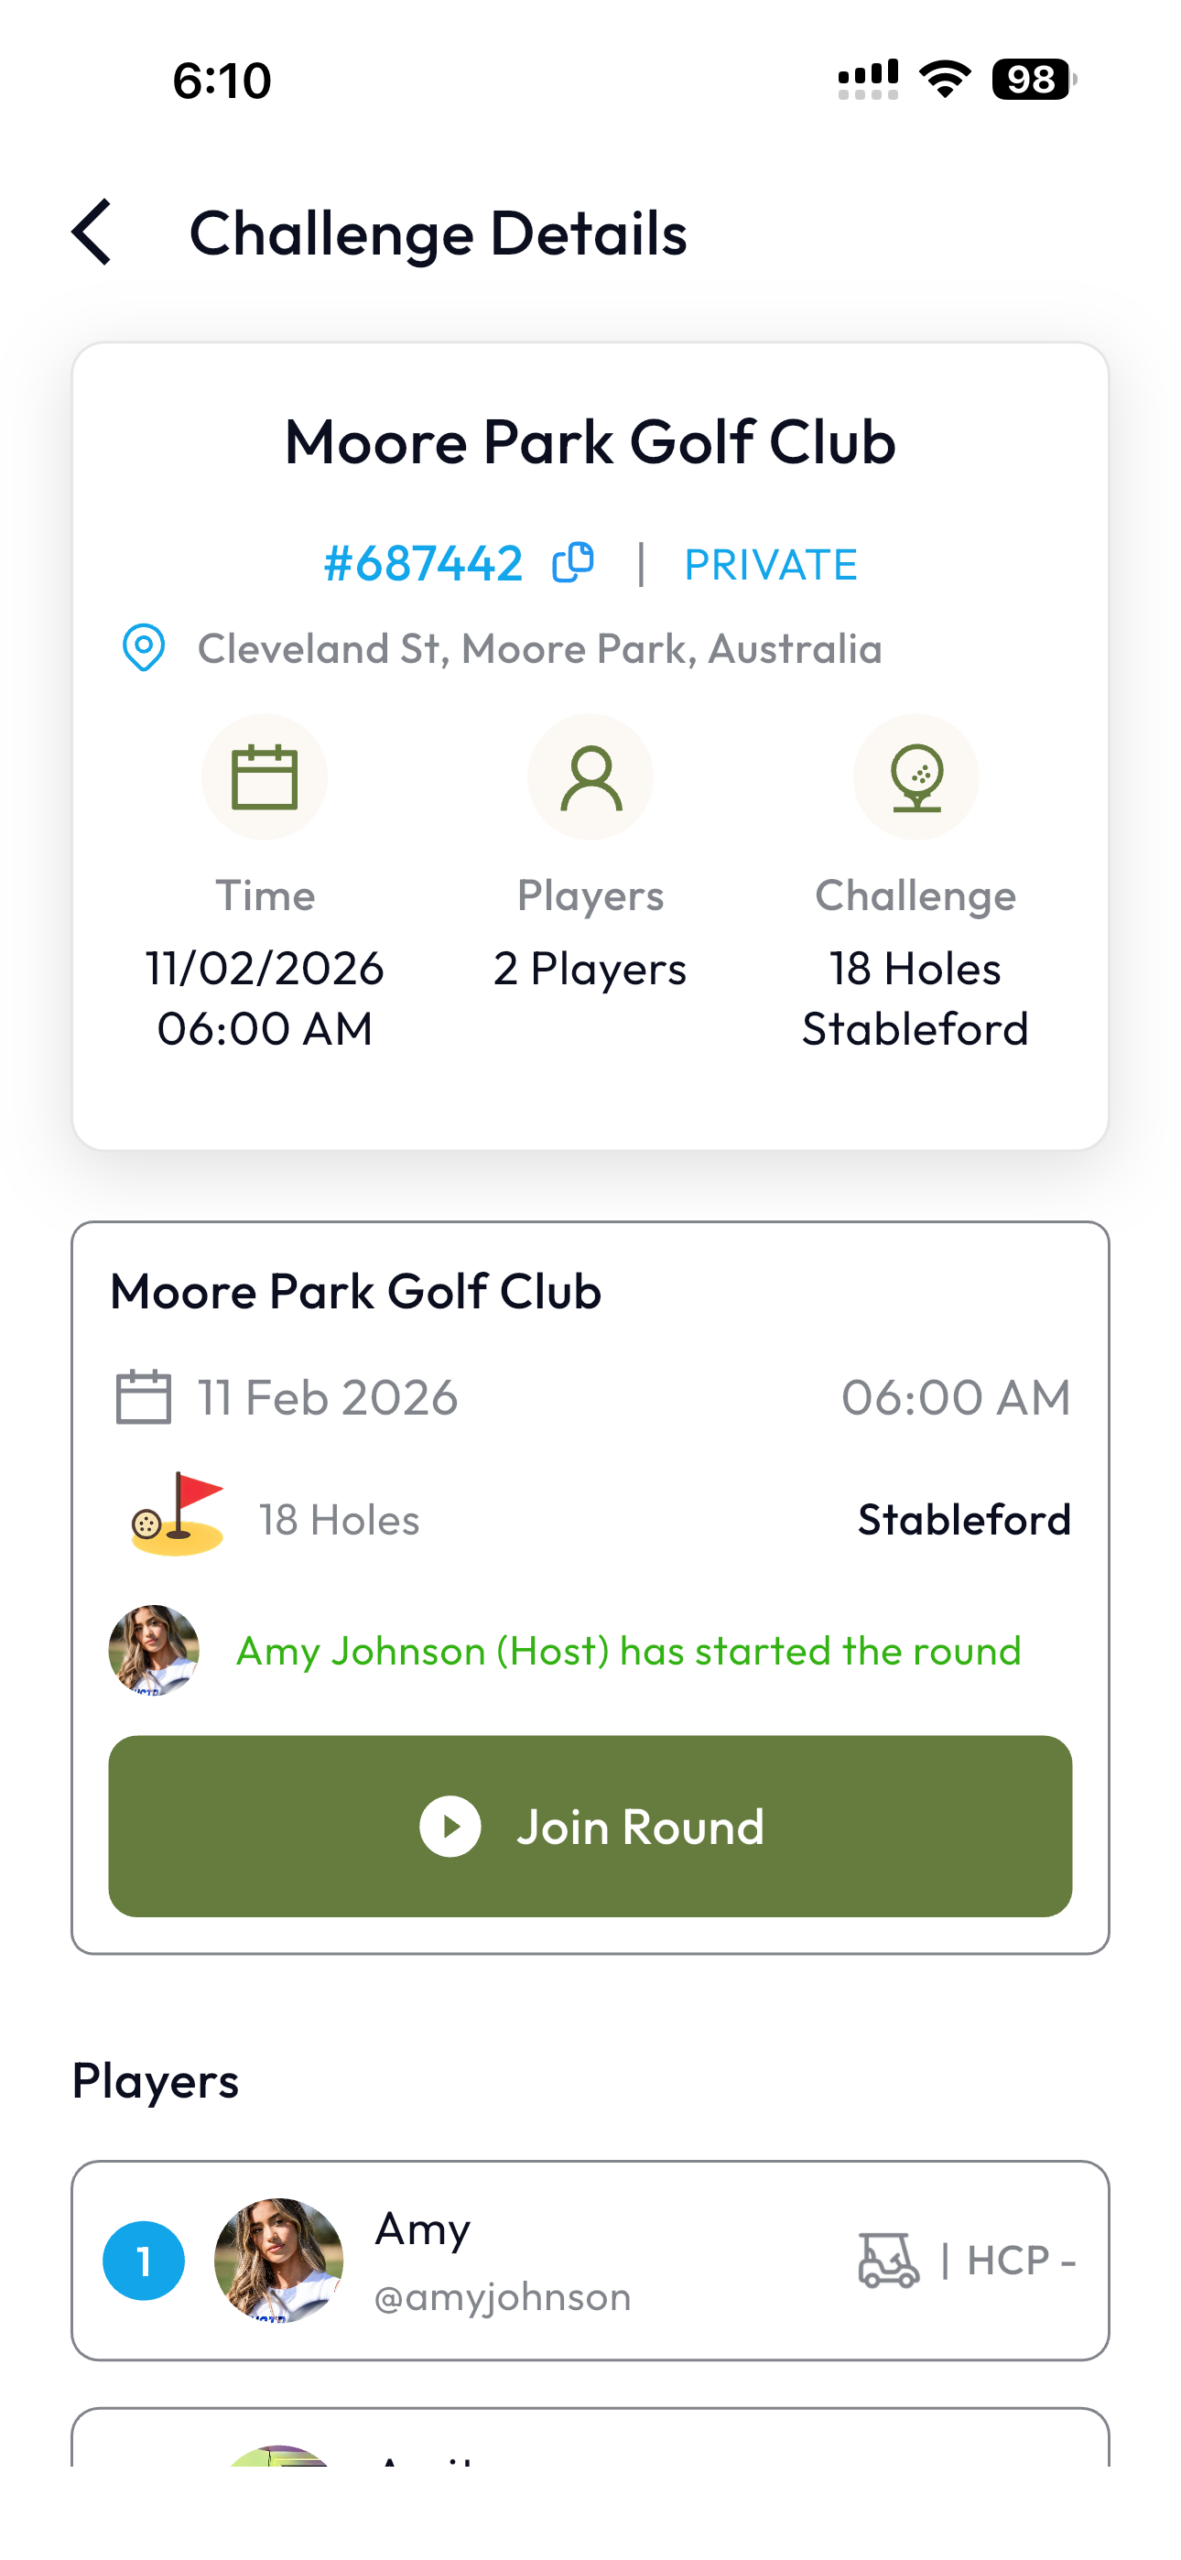Tap the calendar icon beside 11 Feb 2026
The height and width of the screenshot is (2560, 1181).
click(x=143, y=1396)
